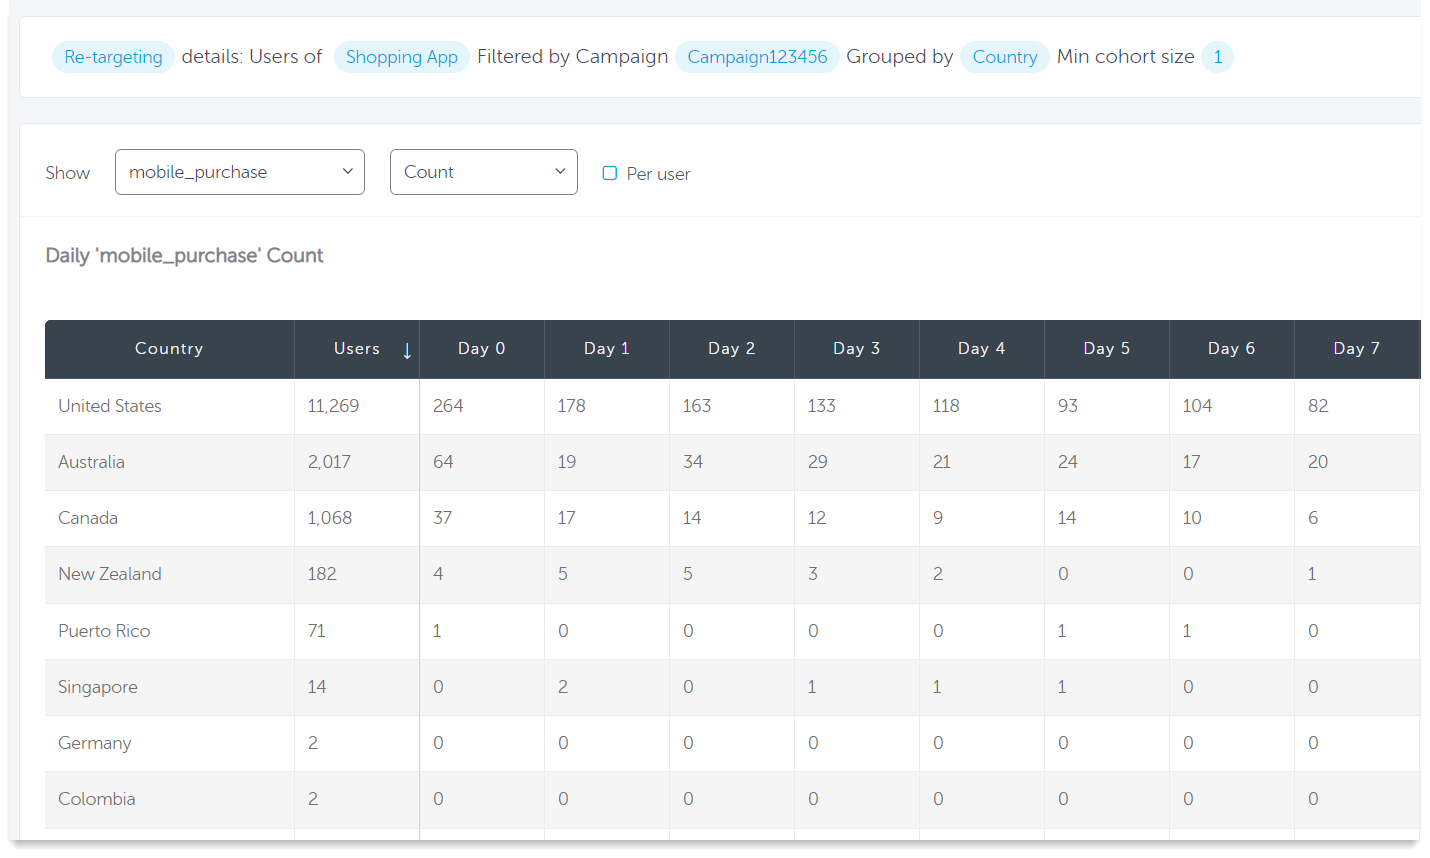1430x858 pixels.
Task: Click the Day 3 column header
Action: 856,349
